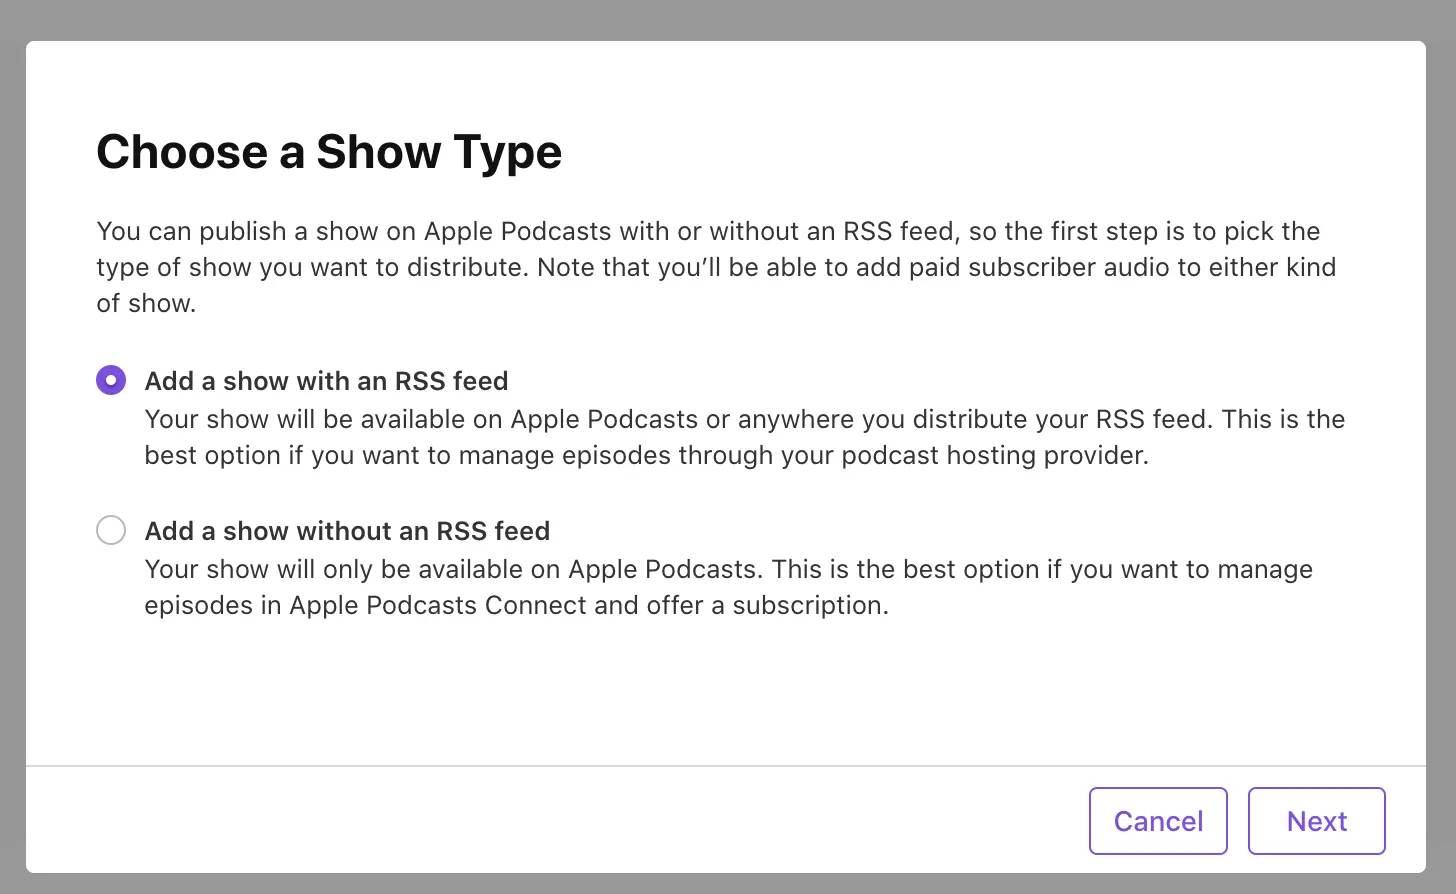Click inside the dialog footer area
Viewport: 1456px width, 894px height.
600,820
